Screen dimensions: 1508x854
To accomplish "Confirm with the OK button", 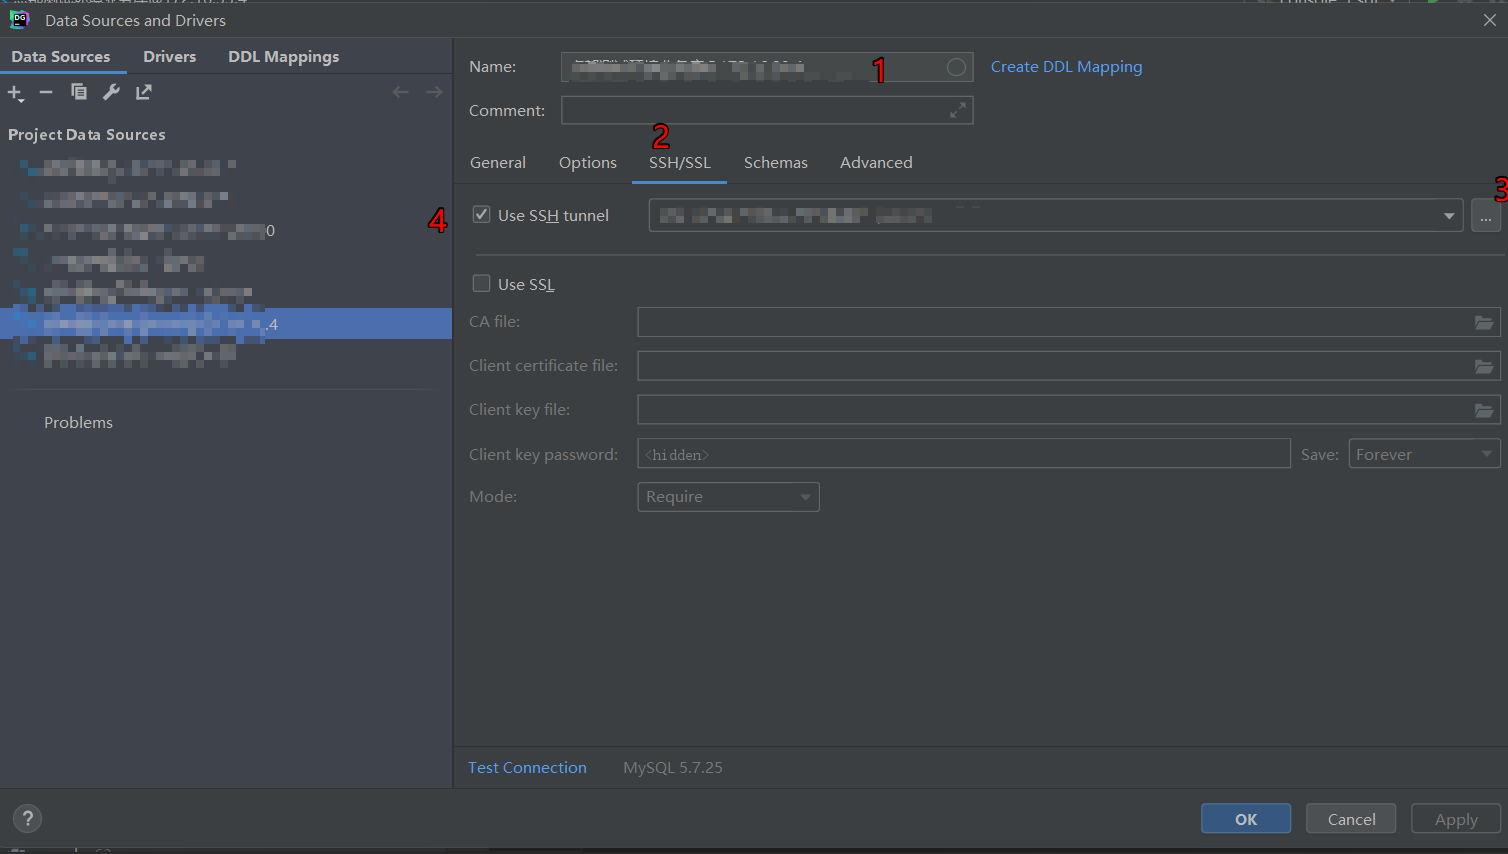I will pos(1246,819).
